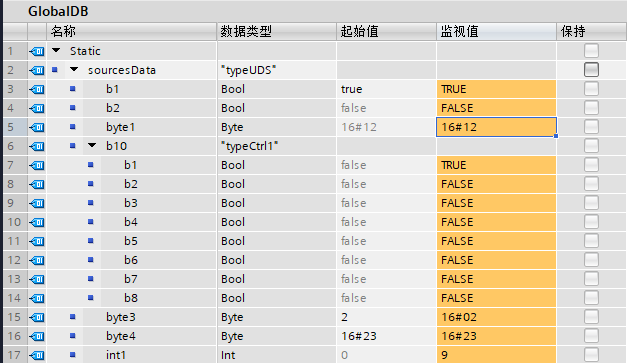Image resolution: width=627 pixels, height=363 pixels.
Task: Select row number 5 header
Action: 15,127
